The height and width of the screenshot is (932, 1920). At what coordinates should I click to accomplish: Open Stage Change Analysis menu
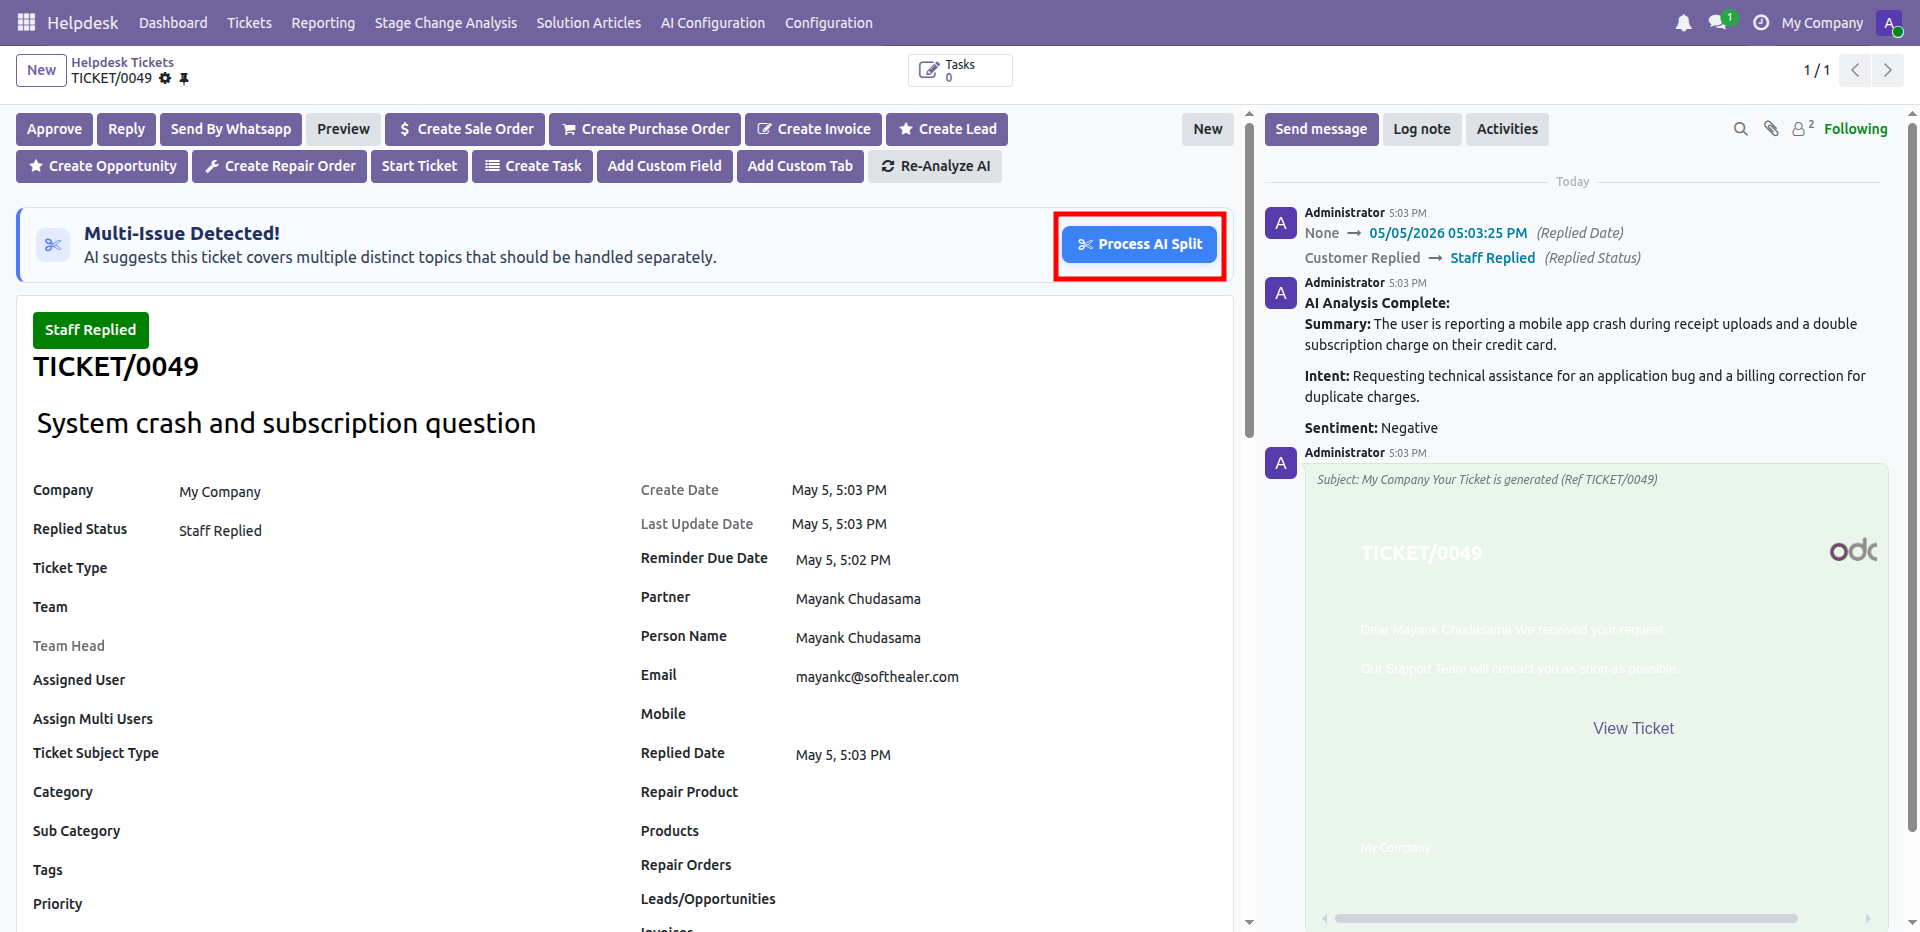[x=446, y=22]
